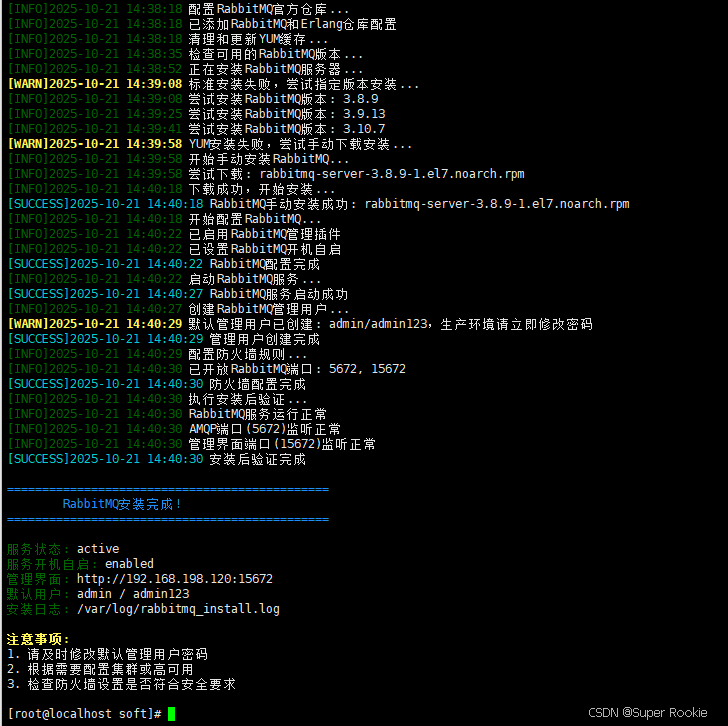728x726 pixels.
Task: Click log line trying RabbitMQ version 3.8.9
Action: [x=193, y=99]
